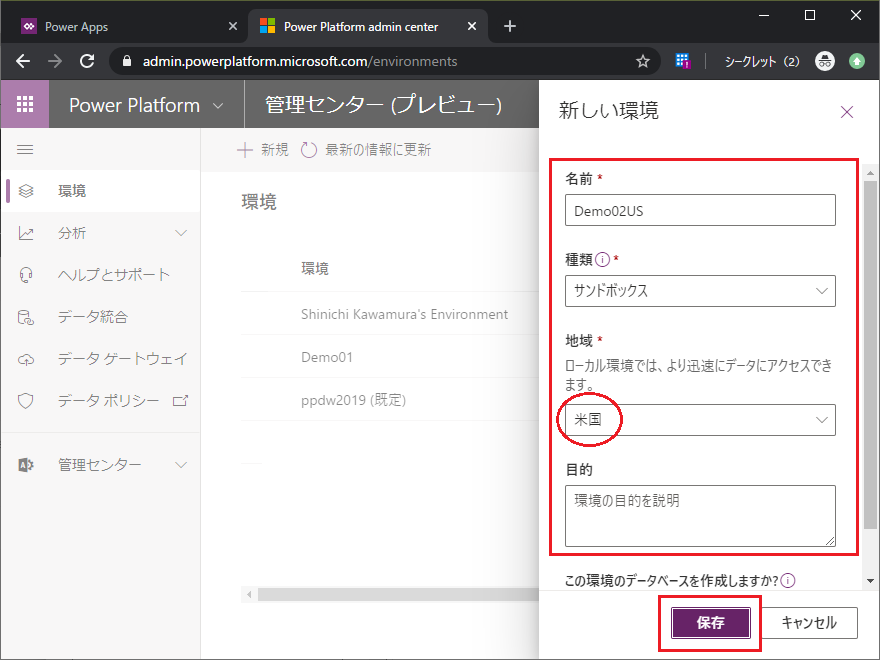Select 分析 in the sidebar
The height and width of the screenshot is (660, 880).
pos(100,233)
